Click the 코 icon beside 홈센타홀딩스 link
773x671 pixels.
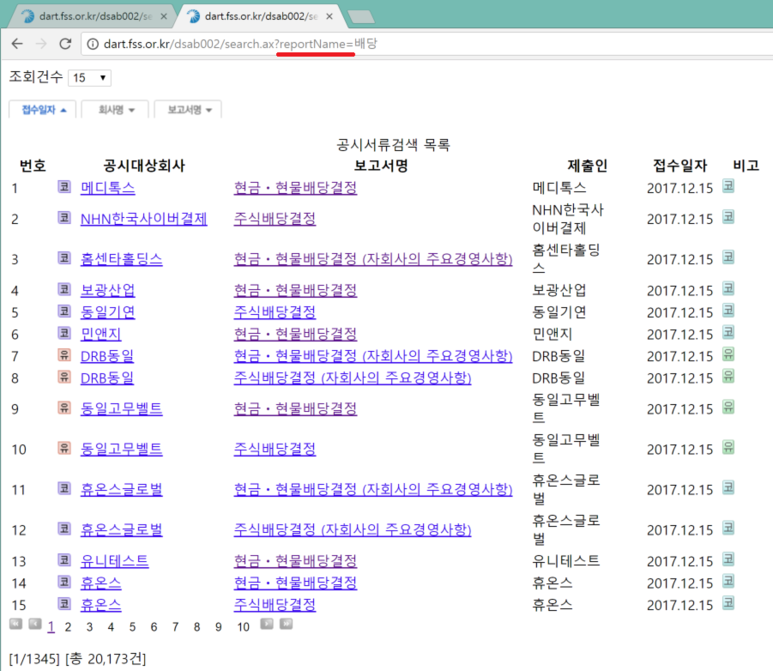coord(64,258)
